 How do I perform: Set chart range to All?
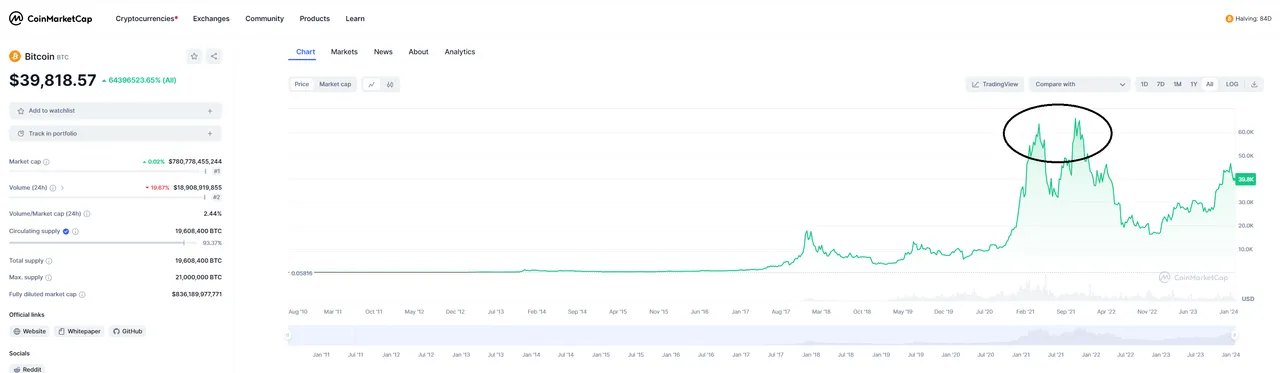(1209, 84)
